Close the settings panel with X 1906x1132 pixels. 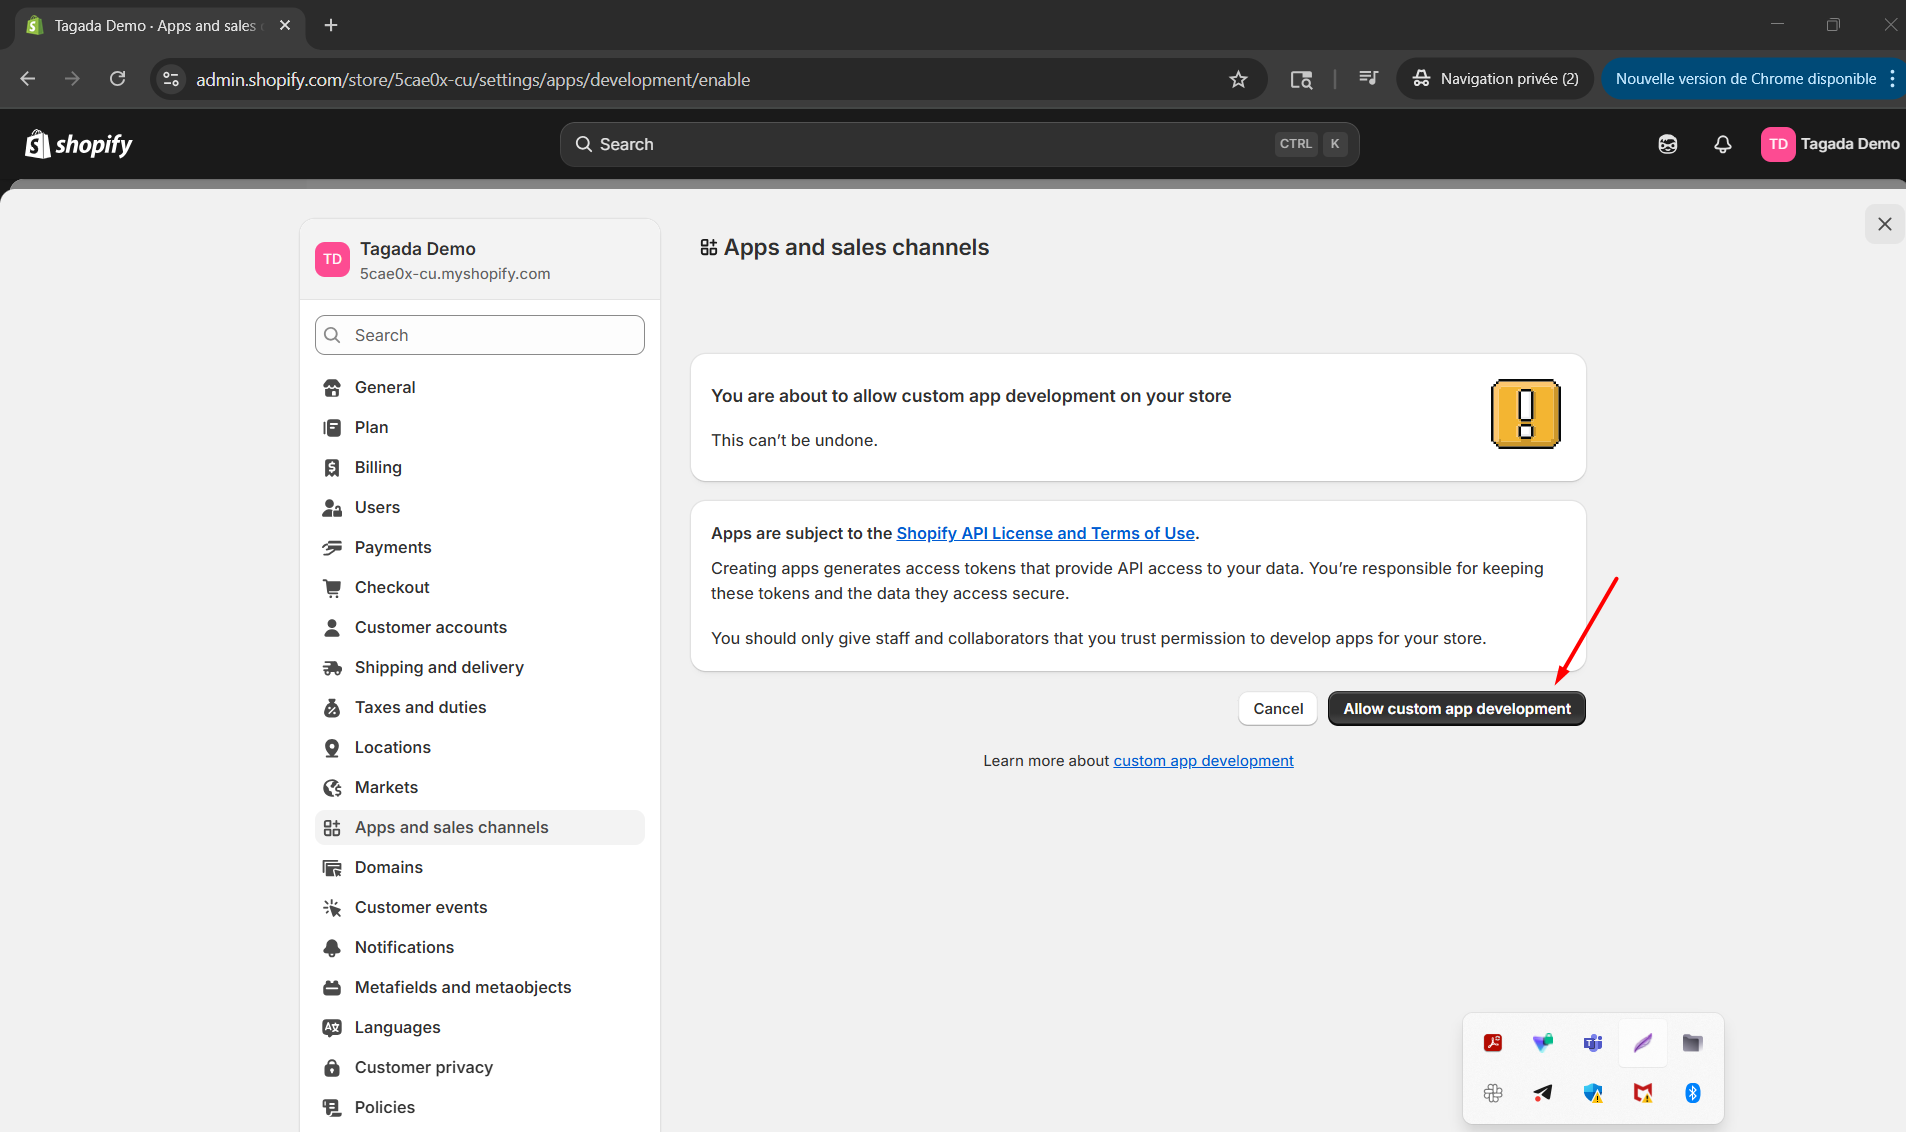coord(1884,224)
